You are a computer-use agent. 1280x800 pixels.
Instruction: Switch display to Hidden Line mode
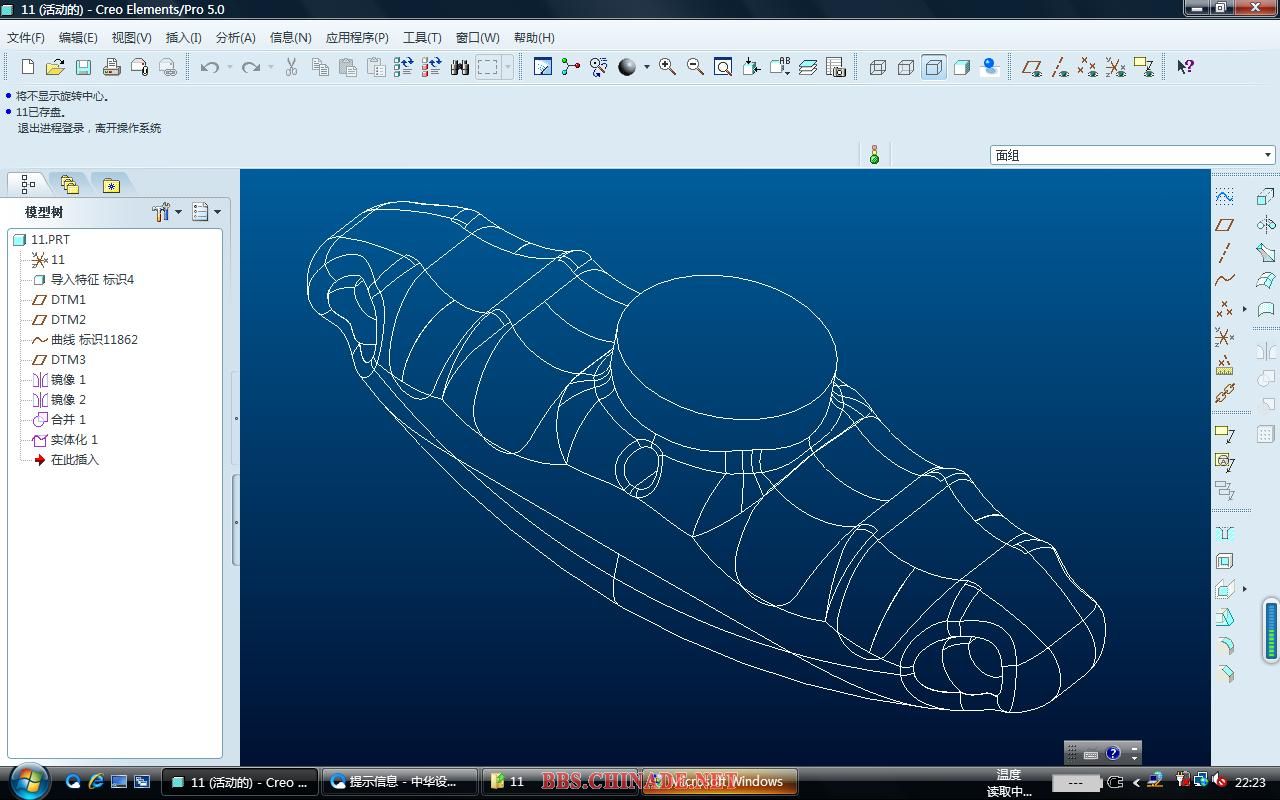coord(905,67)
